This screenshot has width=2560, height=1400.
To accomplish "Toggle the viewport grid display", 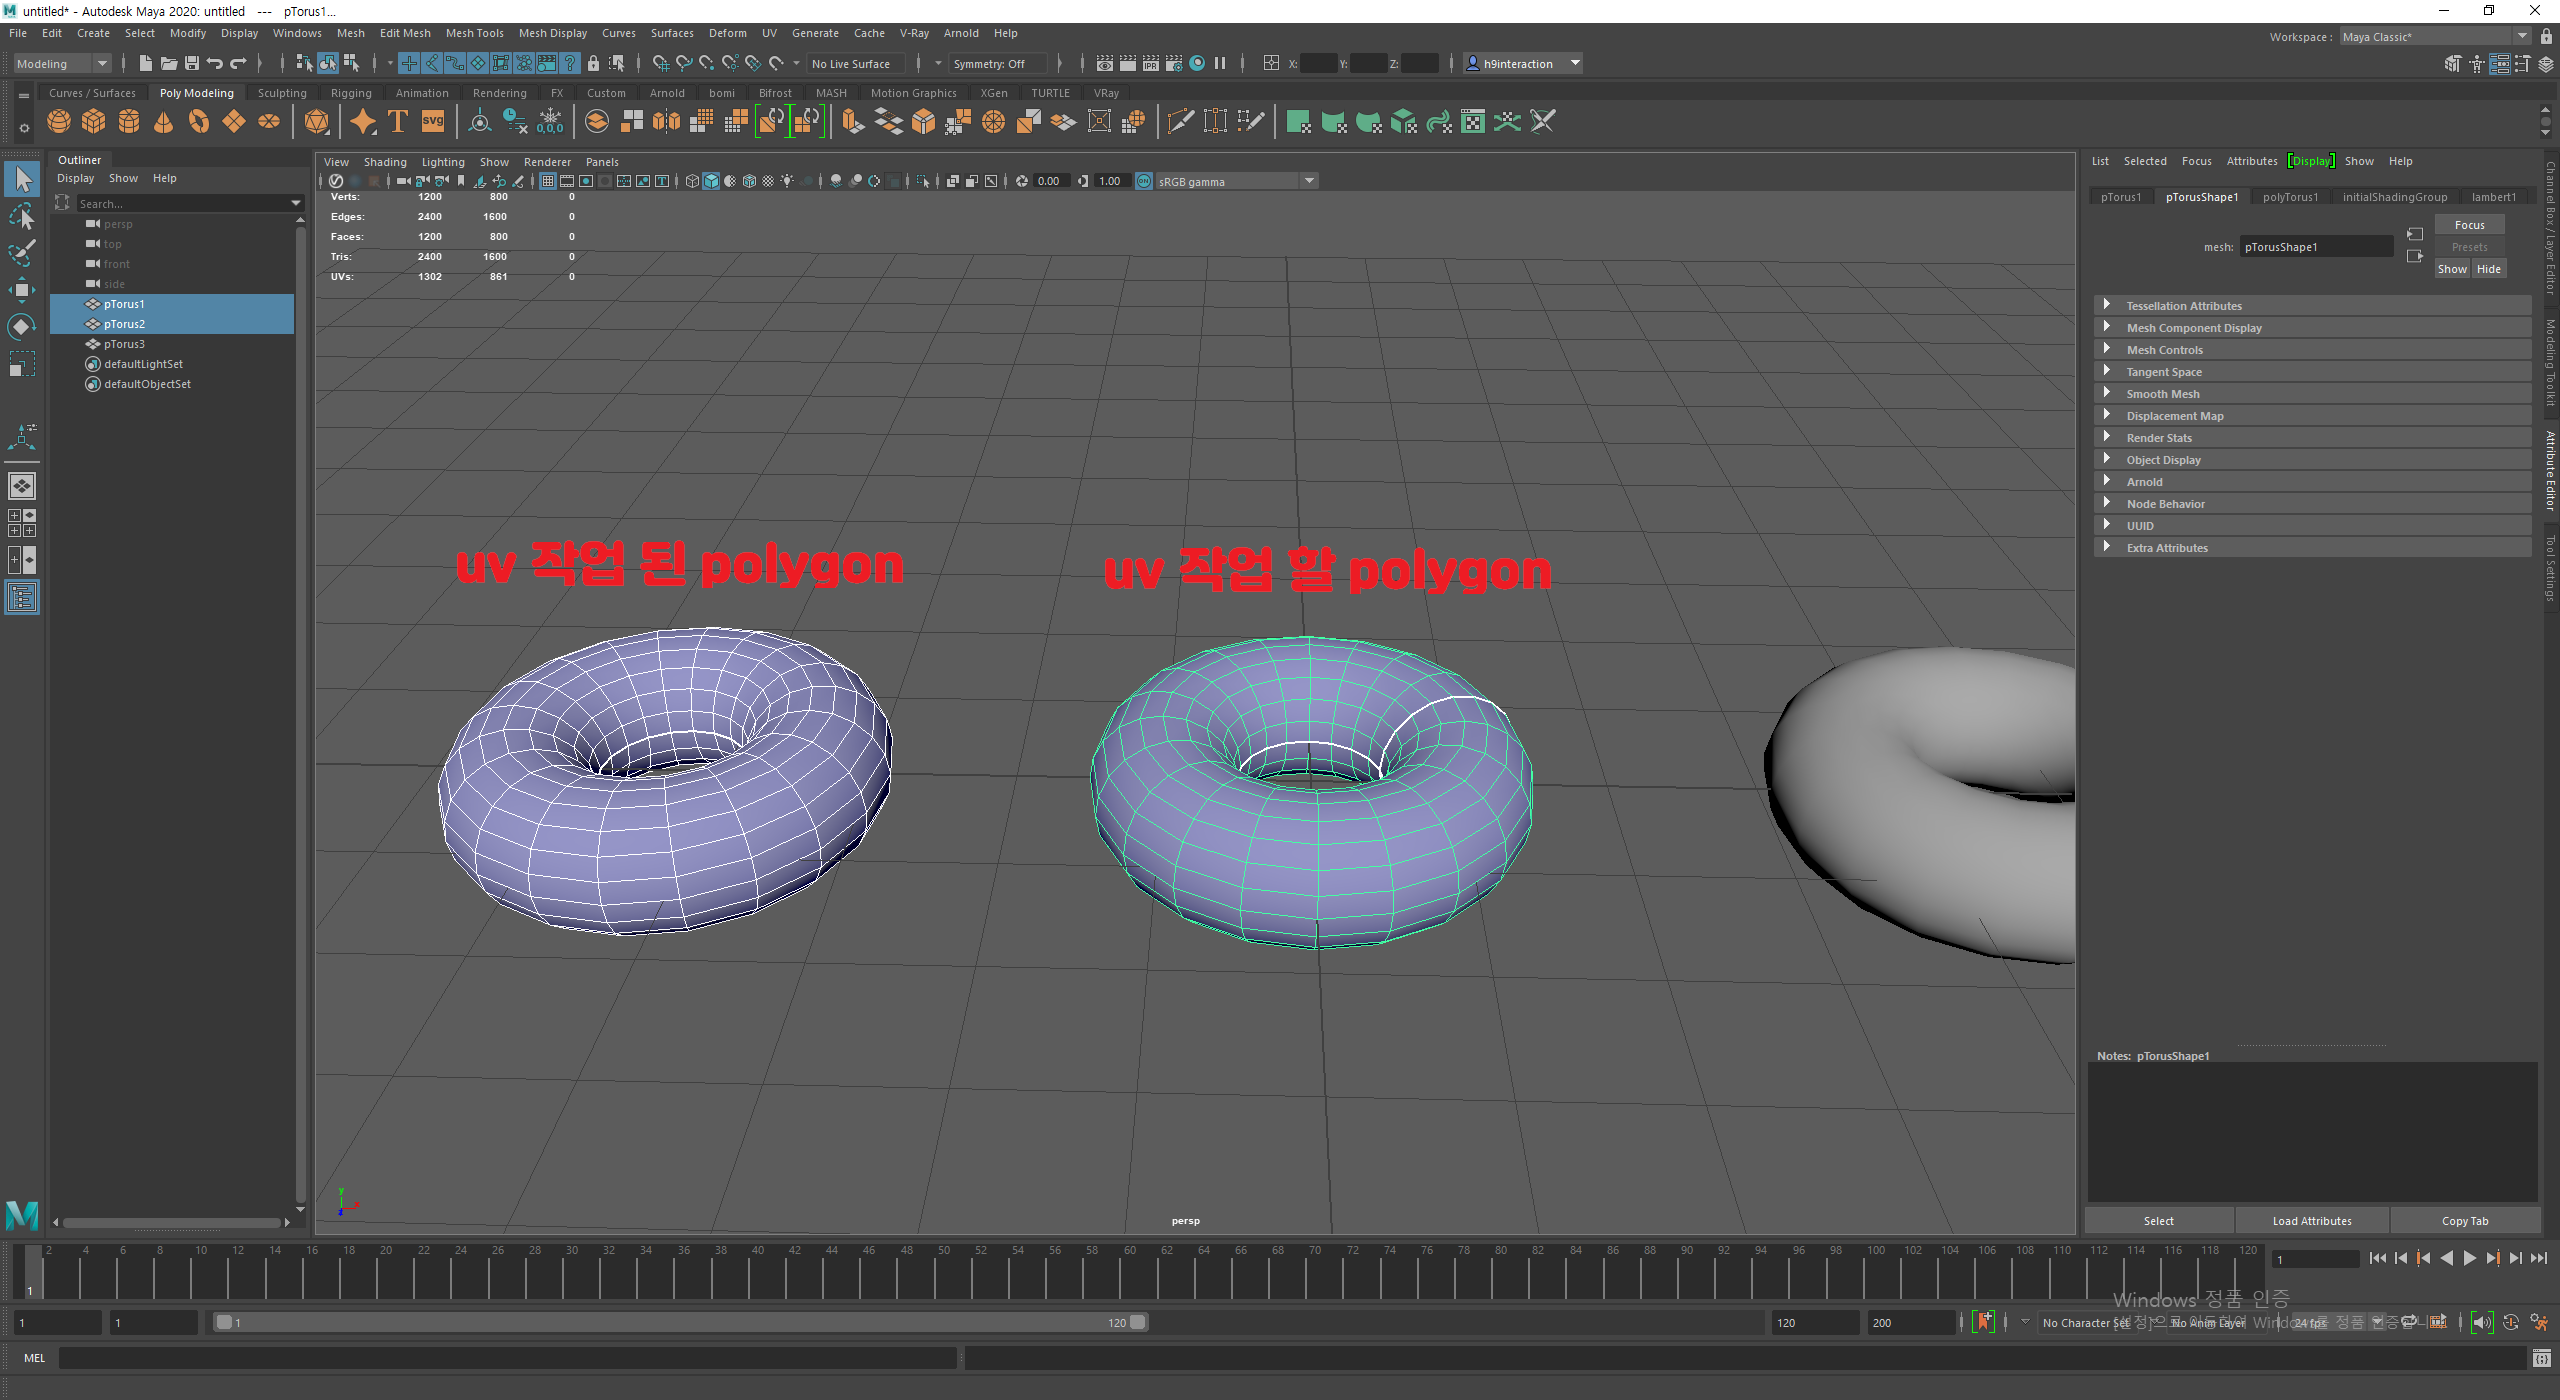I will pos(548,181).
